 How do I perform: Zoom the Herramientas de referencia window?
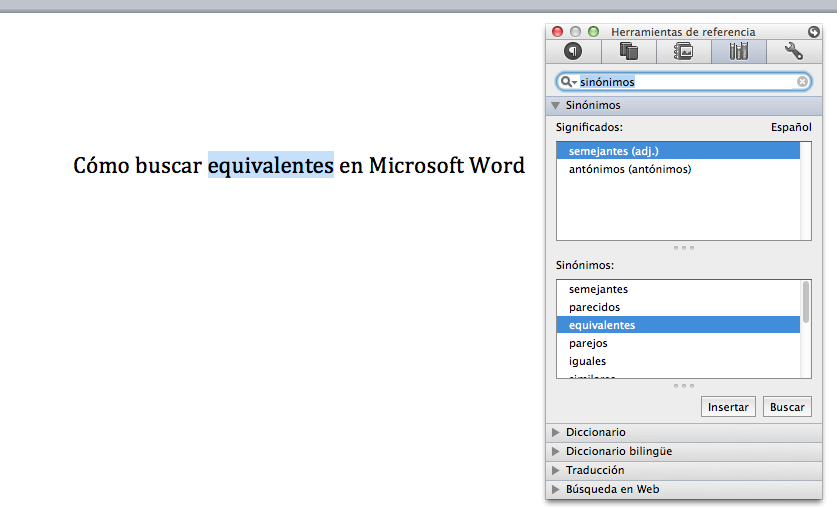point(593,32)
